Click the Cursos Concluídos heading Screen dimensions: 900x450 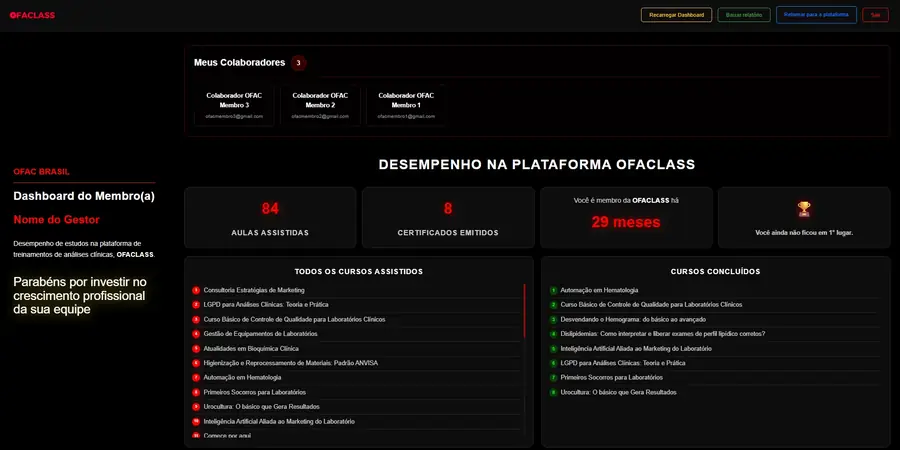(x=715, y=271)
